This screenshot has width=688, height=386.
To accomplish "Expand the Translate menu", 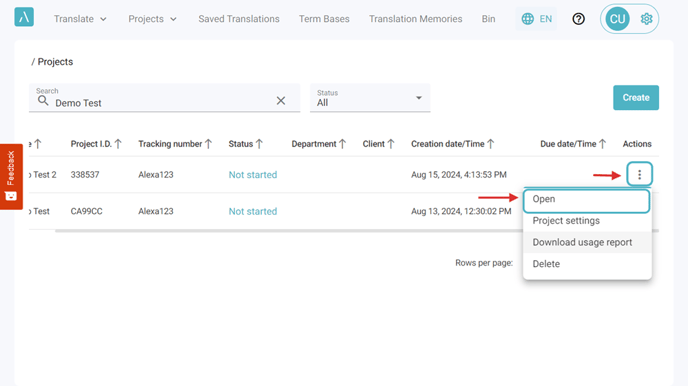I will coord(80,19).
